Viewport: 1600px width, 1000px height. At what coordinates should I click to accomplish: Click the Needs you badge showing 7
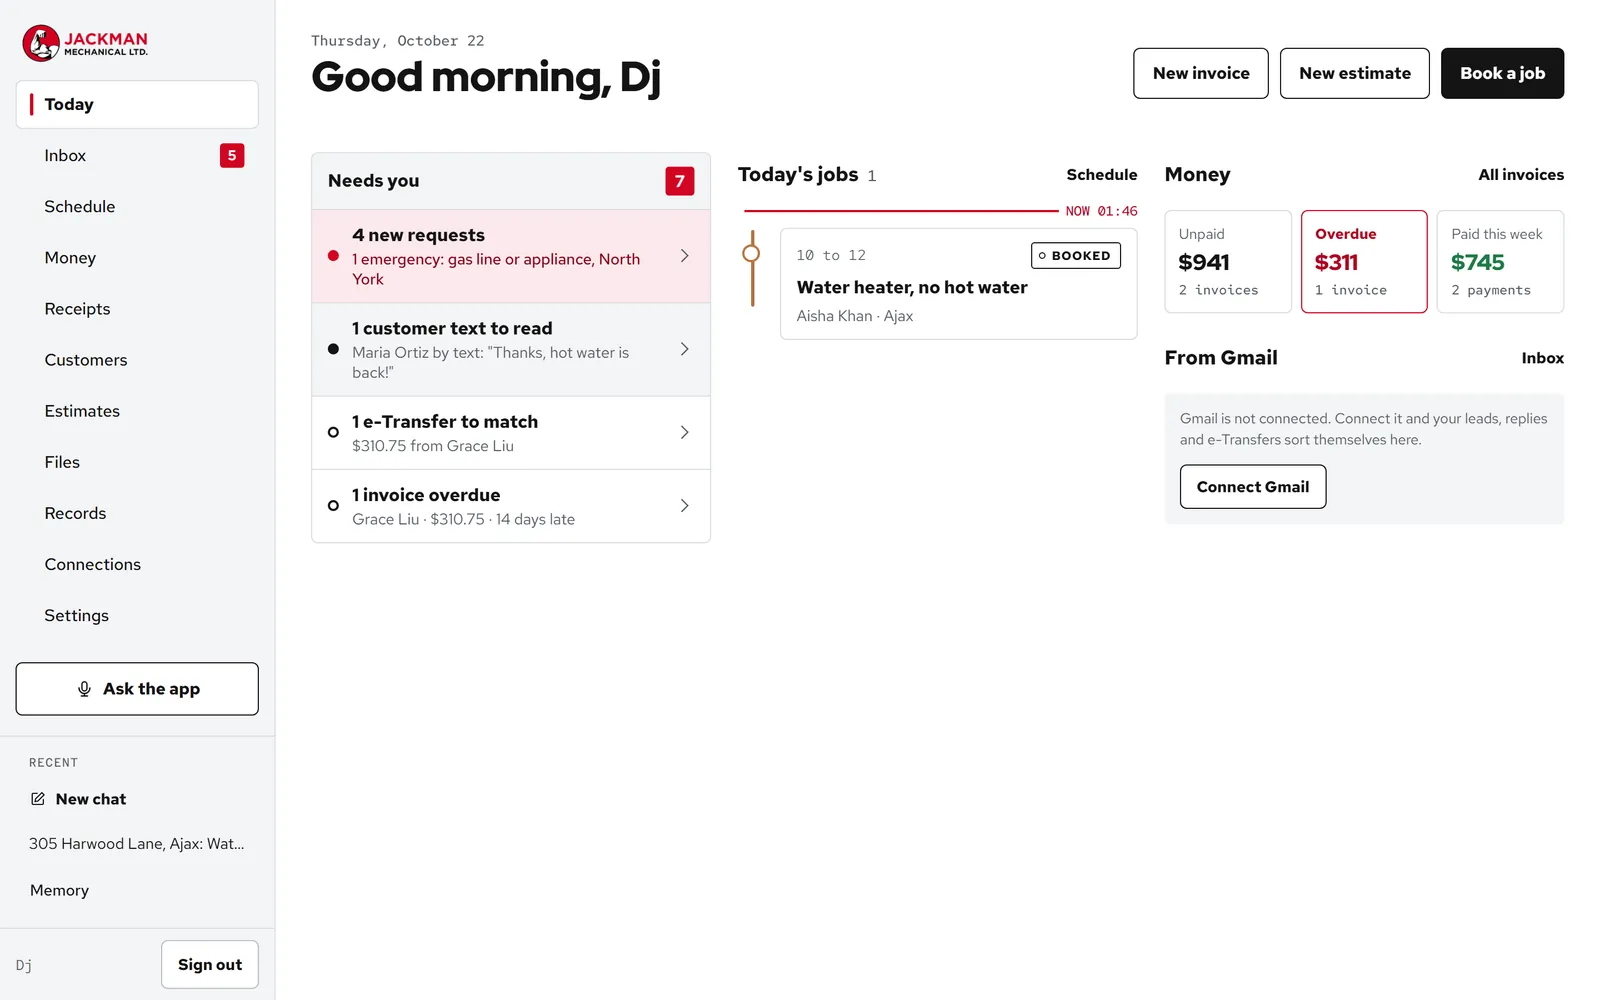click(x=680, y=181)
